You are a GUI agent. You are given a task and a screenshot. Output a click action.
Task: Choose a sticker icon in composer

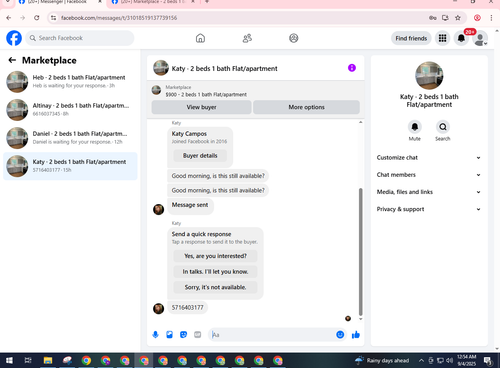click(183, 335)
